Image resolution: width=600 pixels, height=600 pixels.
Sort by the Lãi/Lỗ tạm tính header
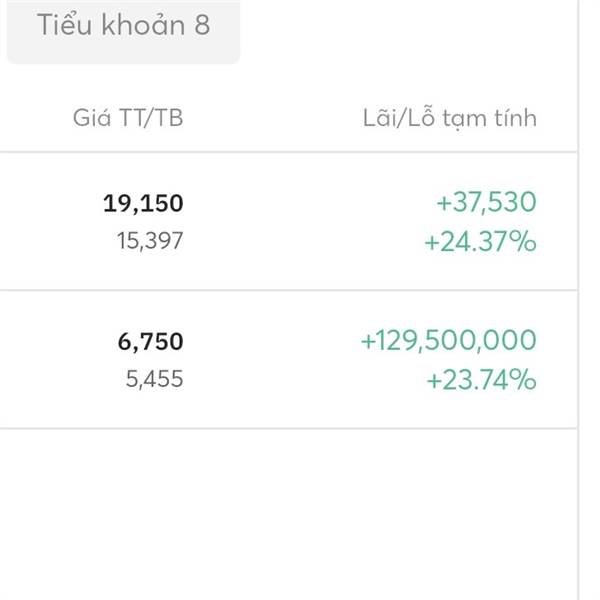coord(450,118)
